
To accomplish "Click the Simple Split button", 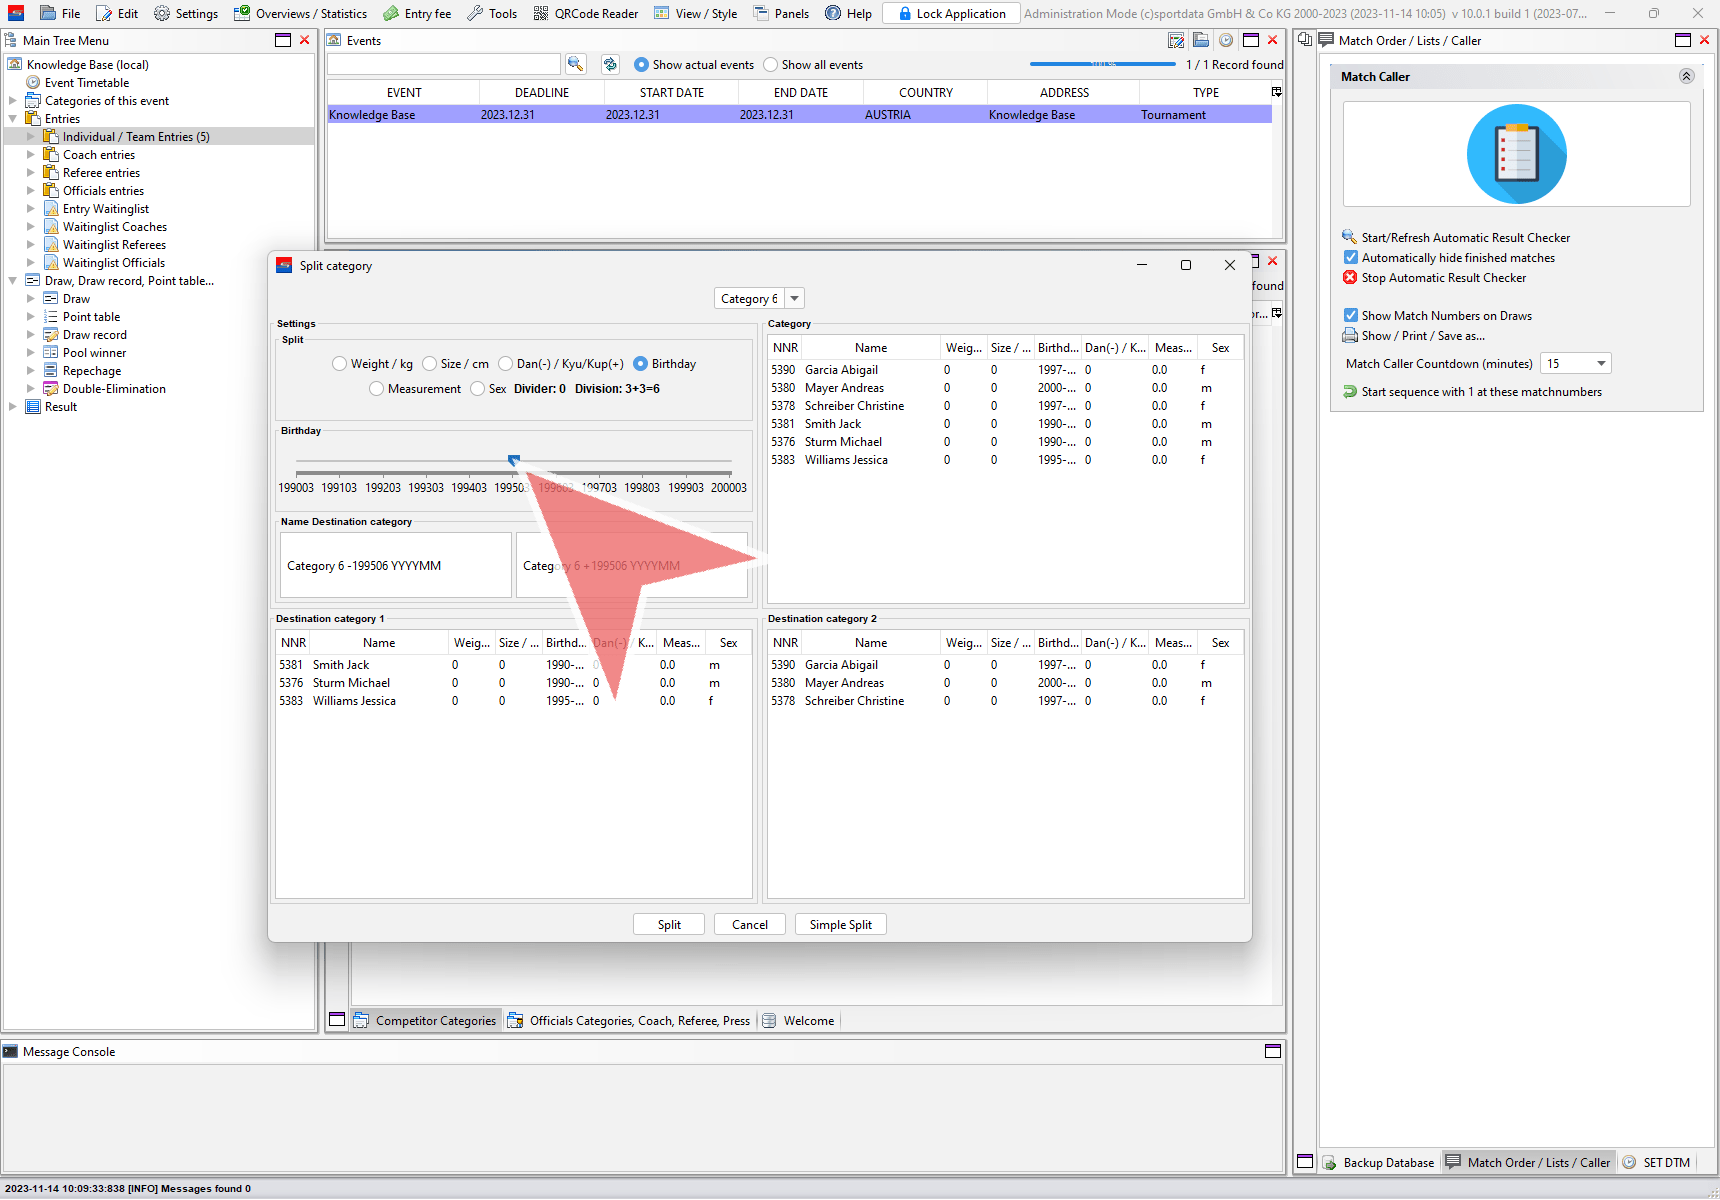I will pyautogui.click(x=840, y=925).
